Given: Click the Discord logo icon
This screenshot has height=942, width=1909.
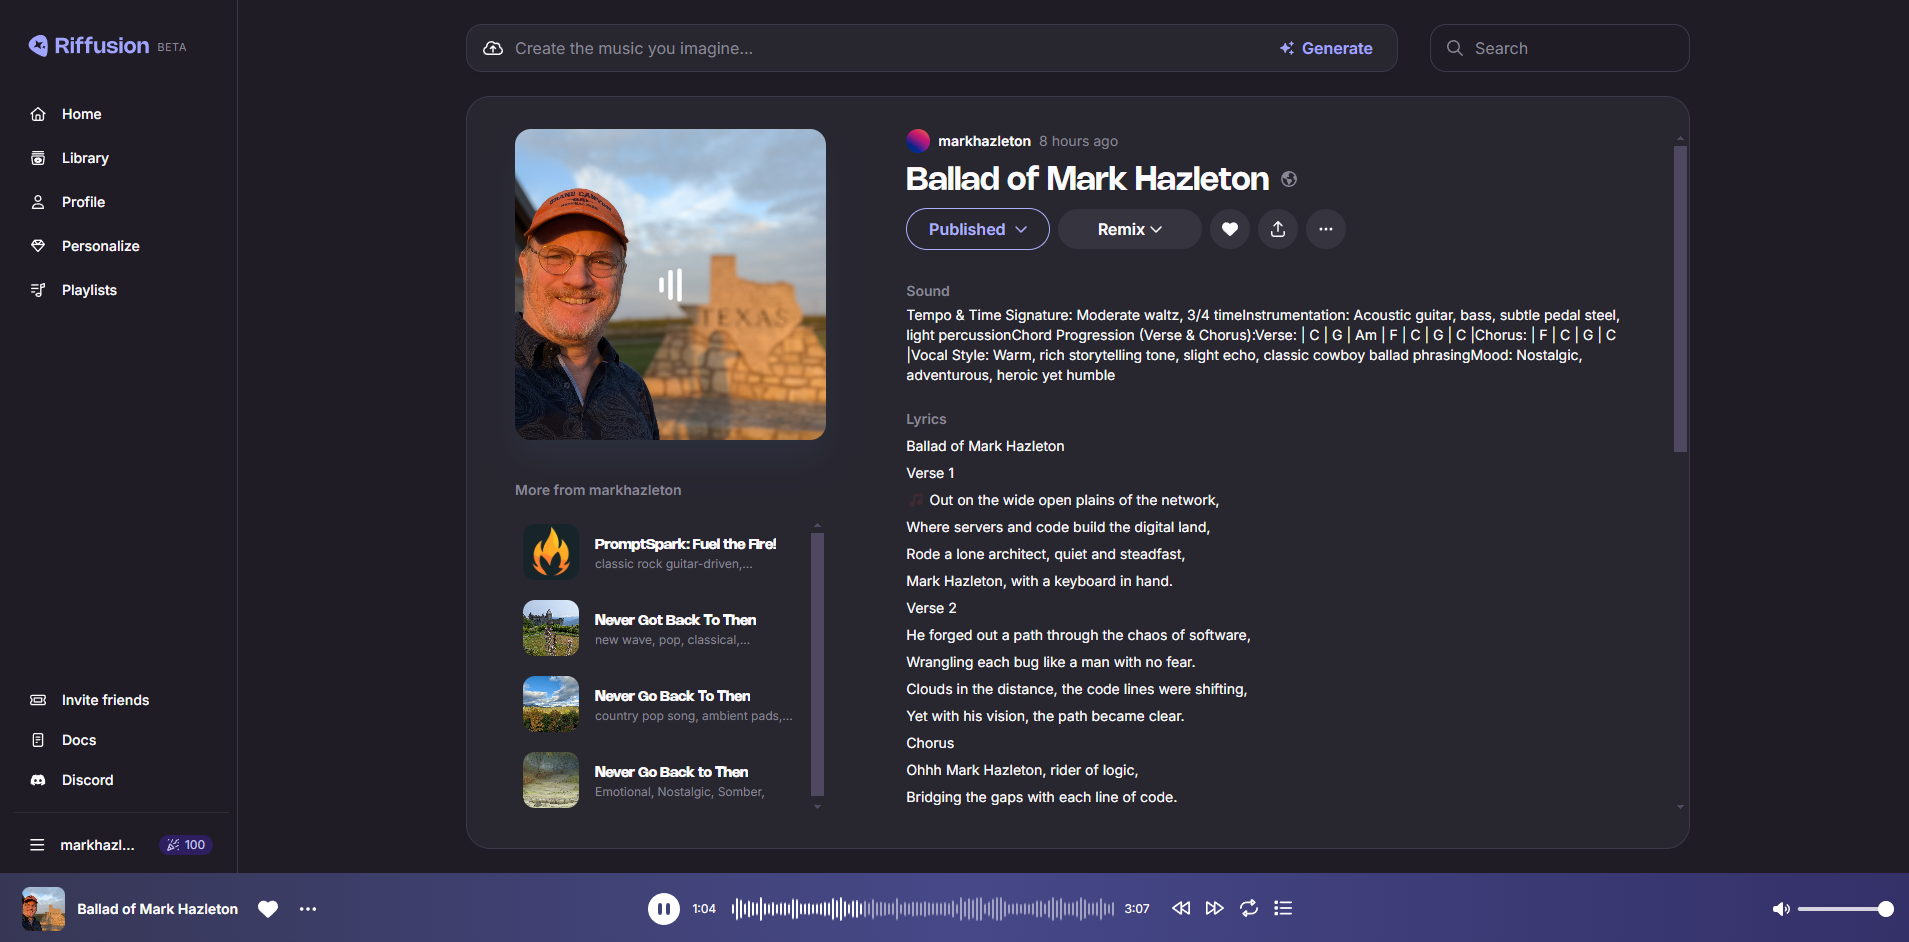Looking at the screenshot, I should (x=38, y=780).
